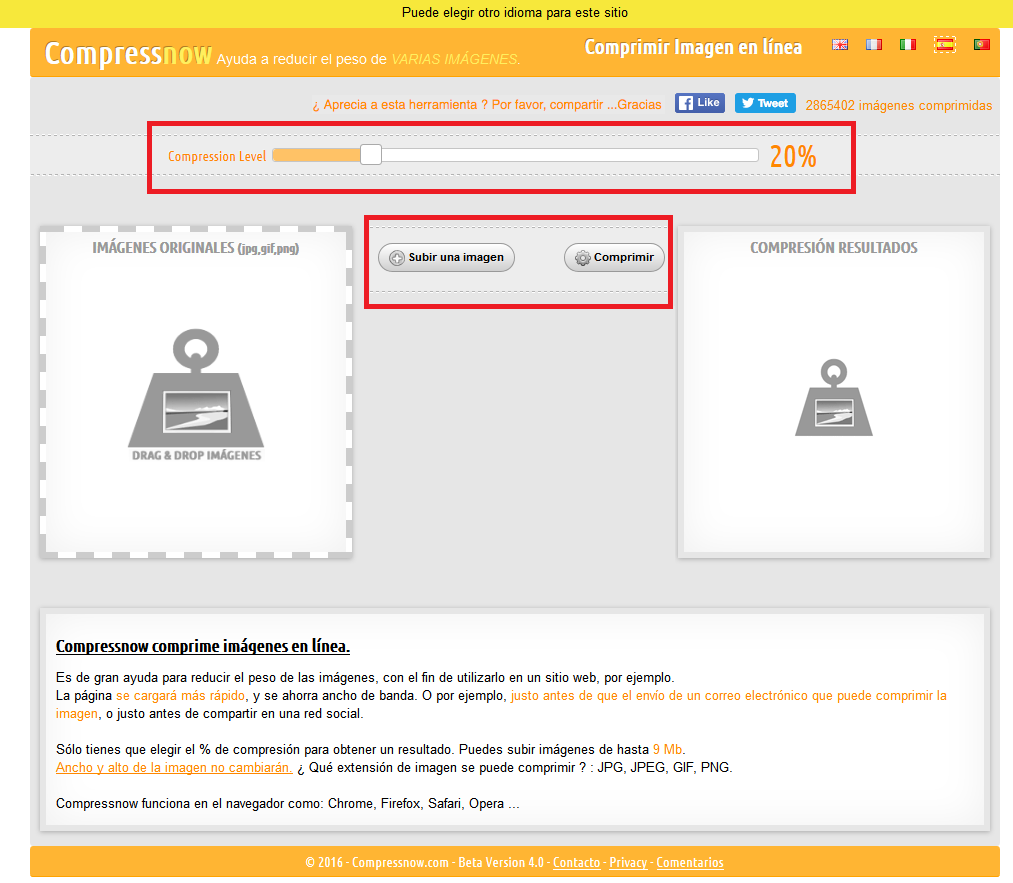Select the English flag icon

(x=840, y=44)
